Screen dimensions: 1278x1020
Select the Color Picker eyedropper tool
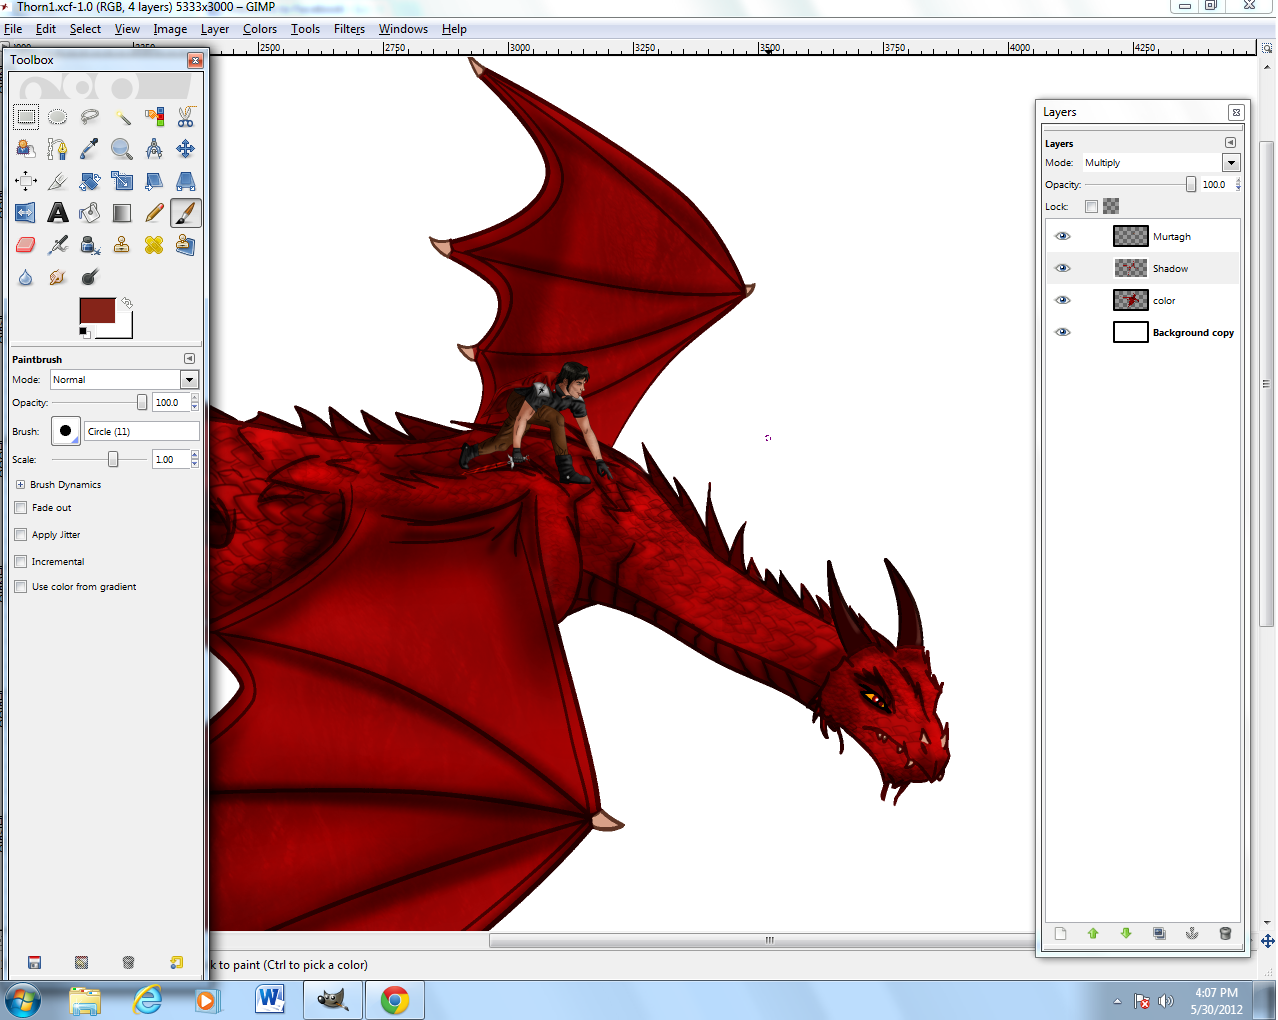[x=90, y=149]
